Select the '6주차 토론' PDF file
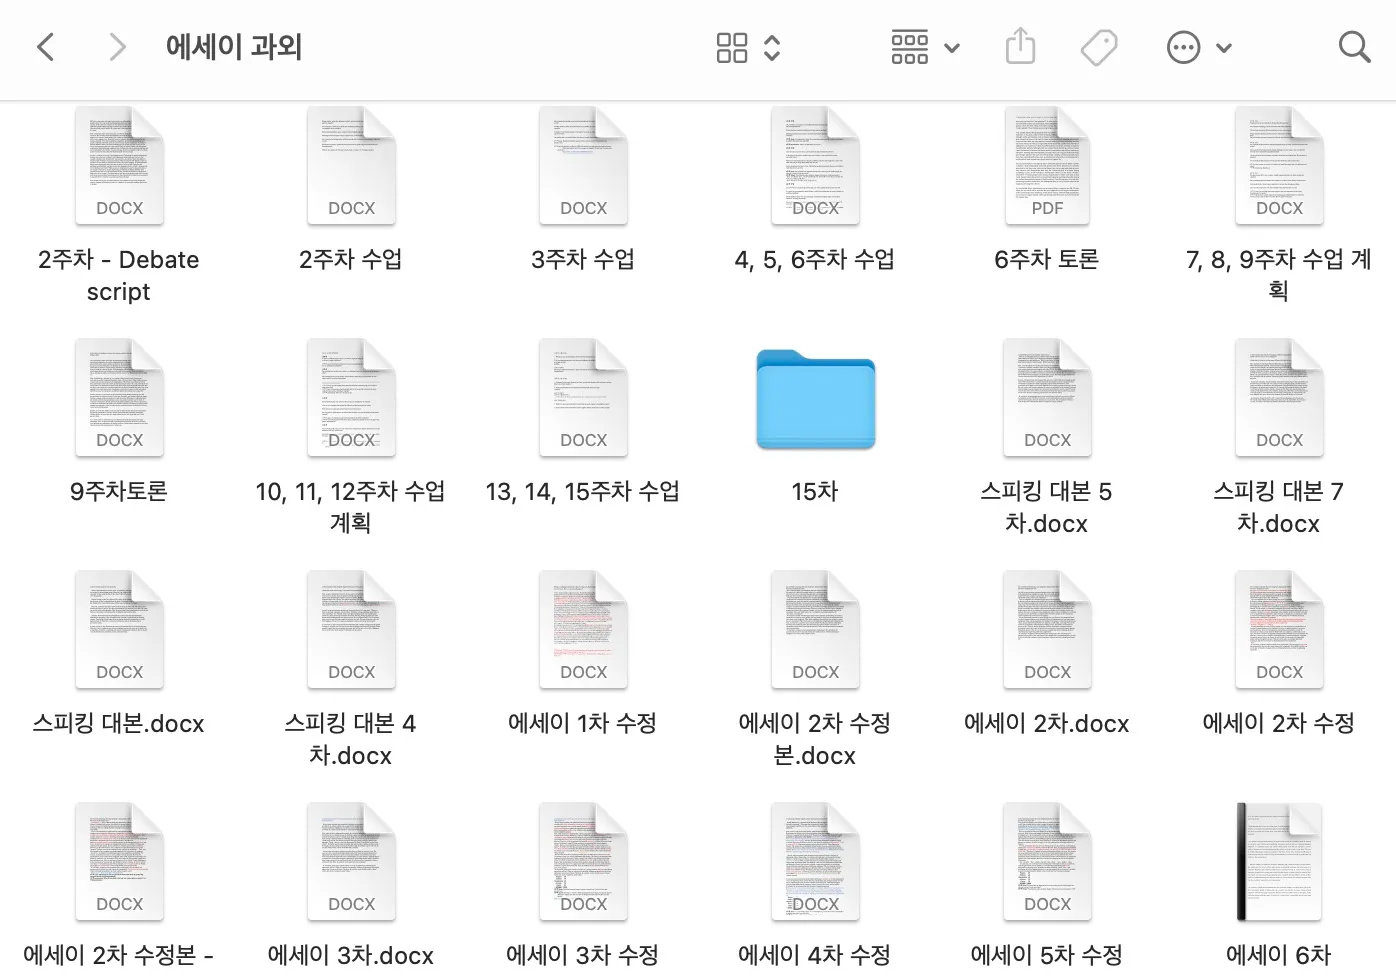The height and width of the screenshot is (976, 1396). 1047,165
